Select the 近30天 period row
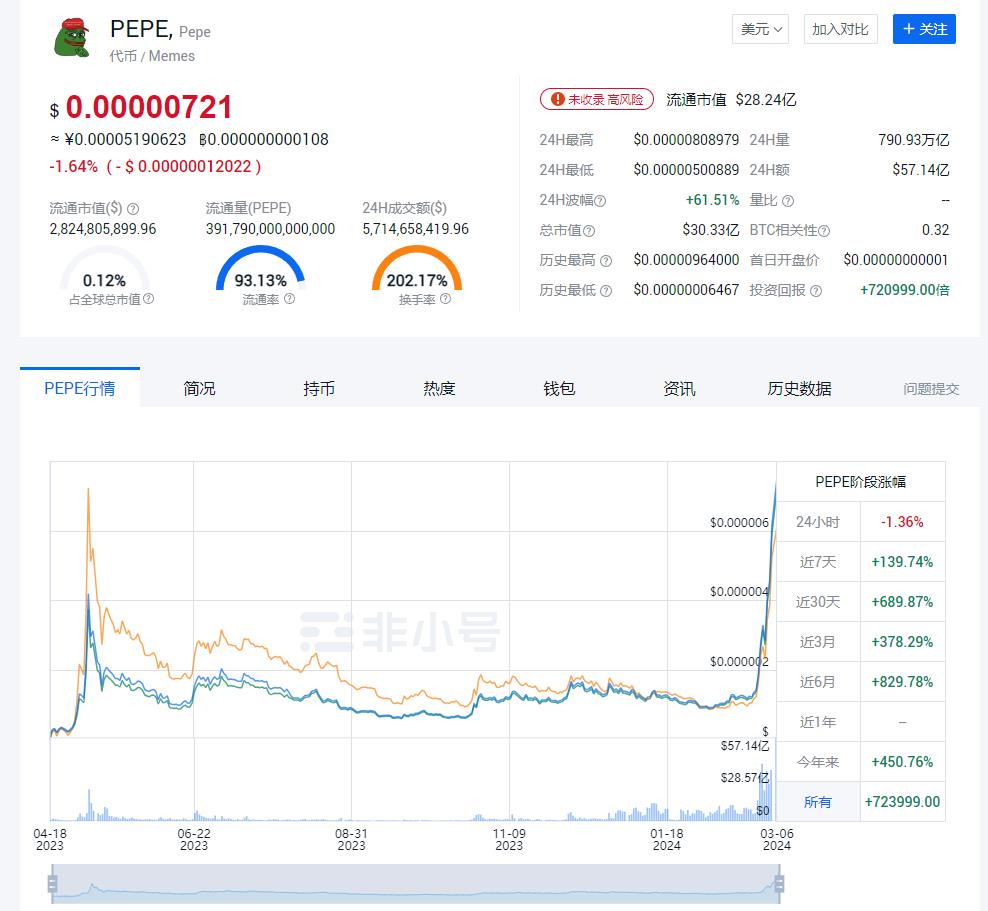The width and height of the screenshot is (988, 911). 861,602
